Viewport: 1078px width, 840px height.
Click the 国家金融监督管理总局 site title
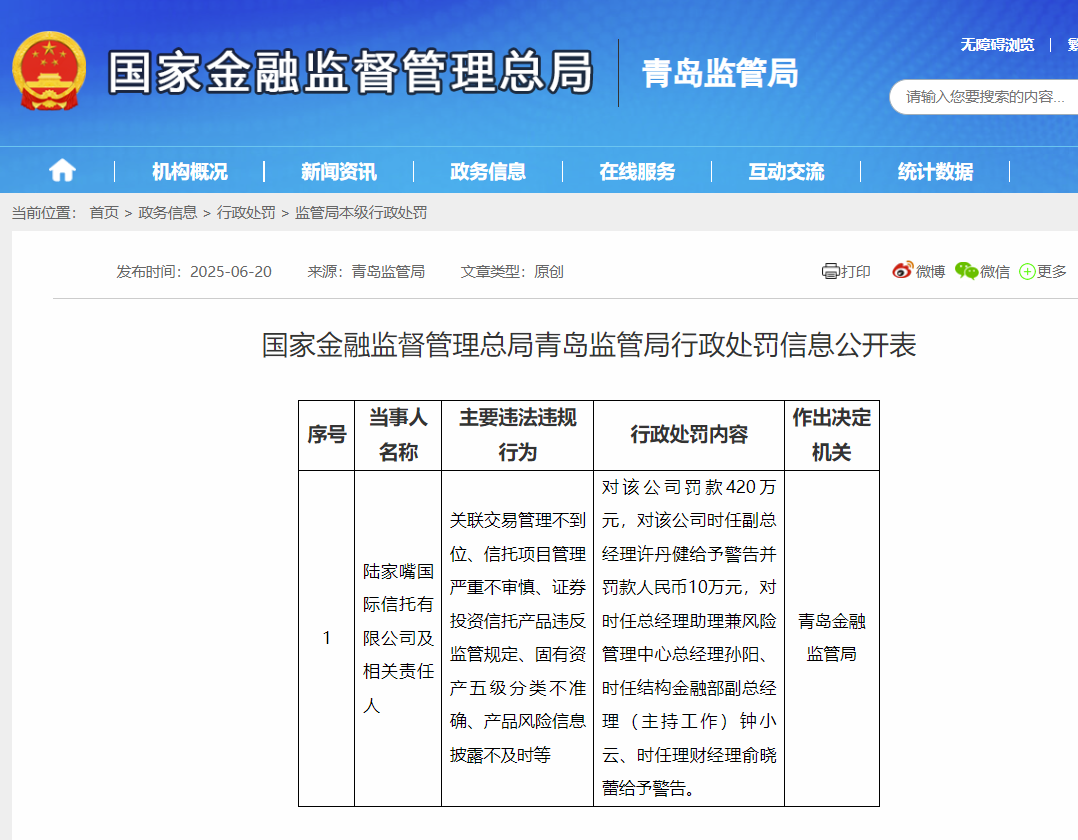[x=350, y=72]
